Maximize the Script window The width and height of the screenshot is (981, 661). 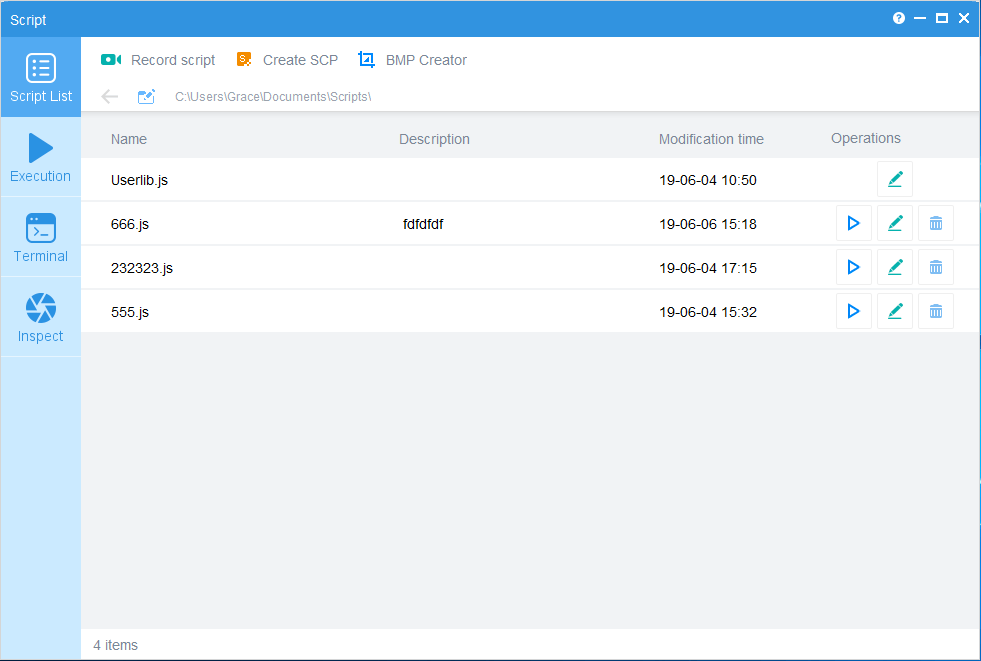pos(942,18)
